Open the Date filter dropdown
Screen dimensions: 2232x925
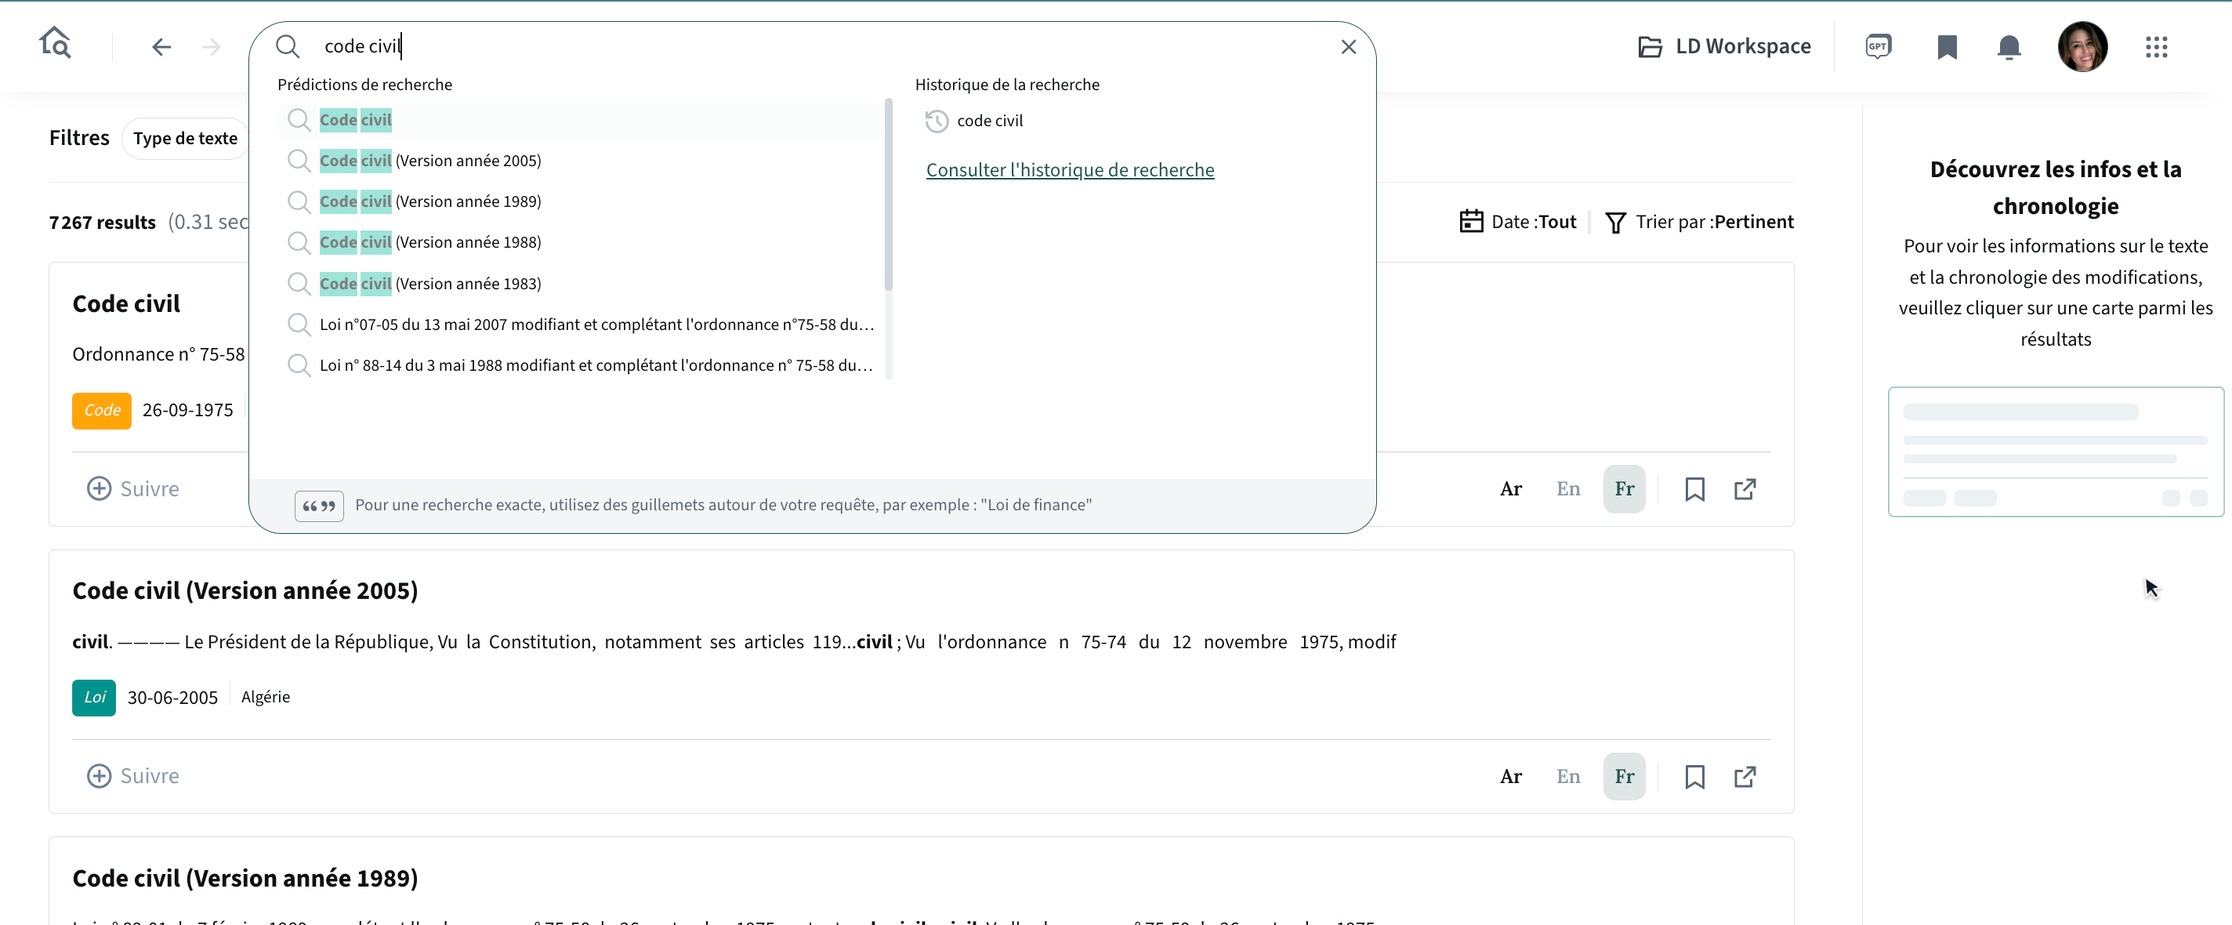tap(1518, 222)
